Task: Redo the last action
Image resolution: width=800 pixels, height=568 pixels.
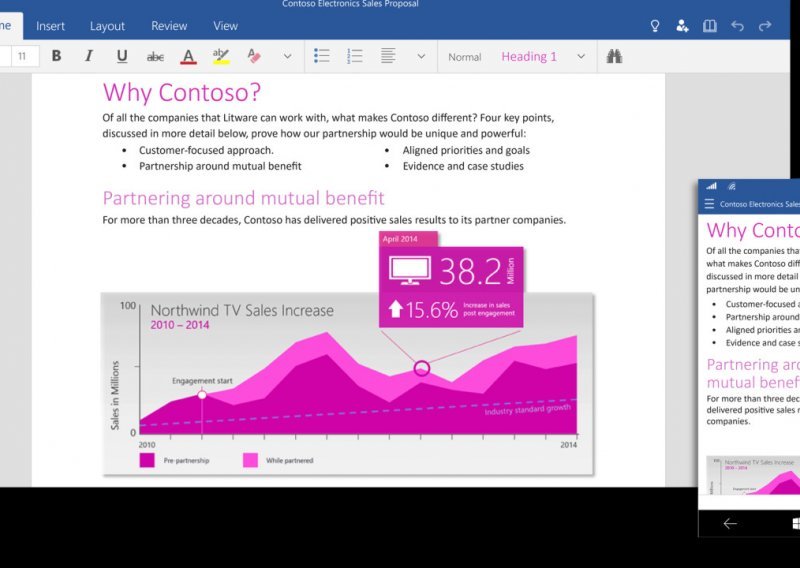Action: click(x=765, y=26)
